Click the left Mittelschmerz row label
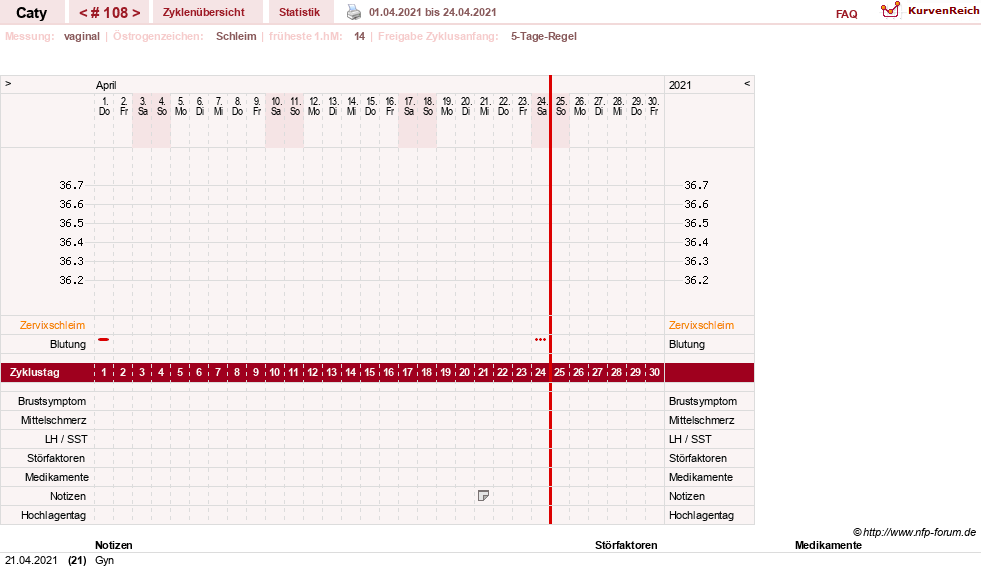981x584 pixels. pyautogui.click(x=53, y=420)
